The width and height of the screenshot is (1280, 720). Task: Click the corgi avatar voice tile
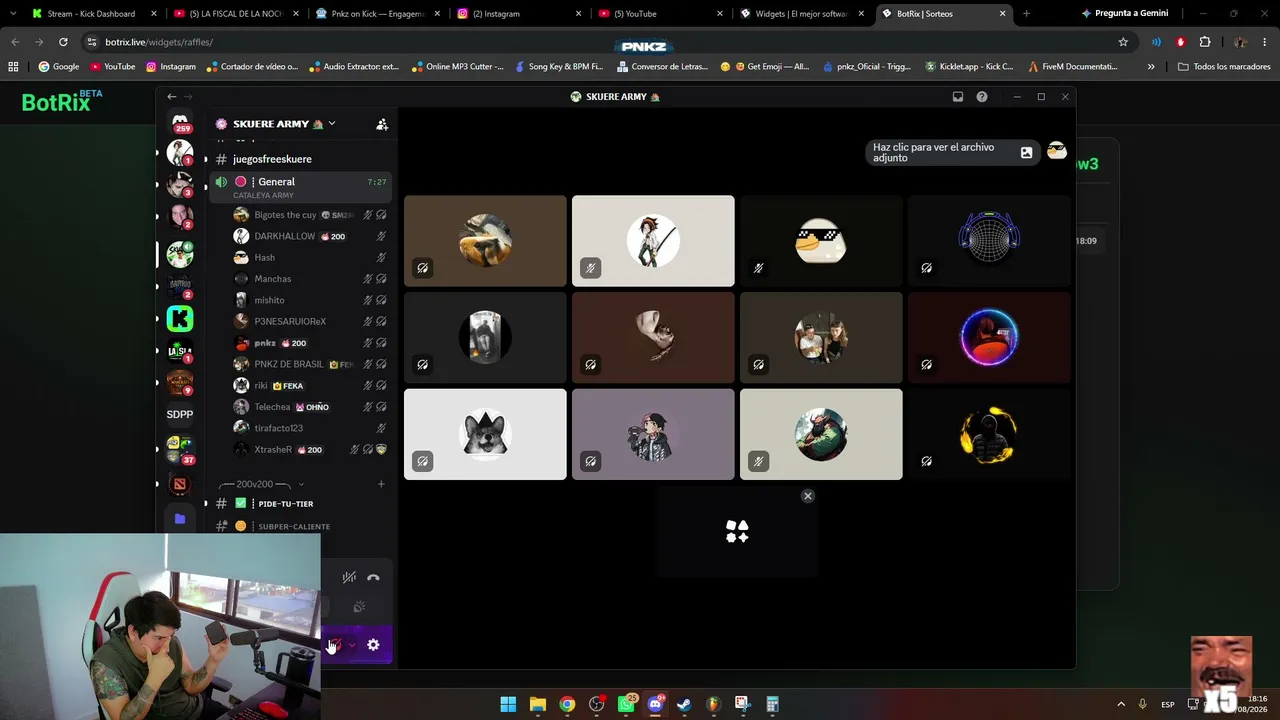(485, 434)
